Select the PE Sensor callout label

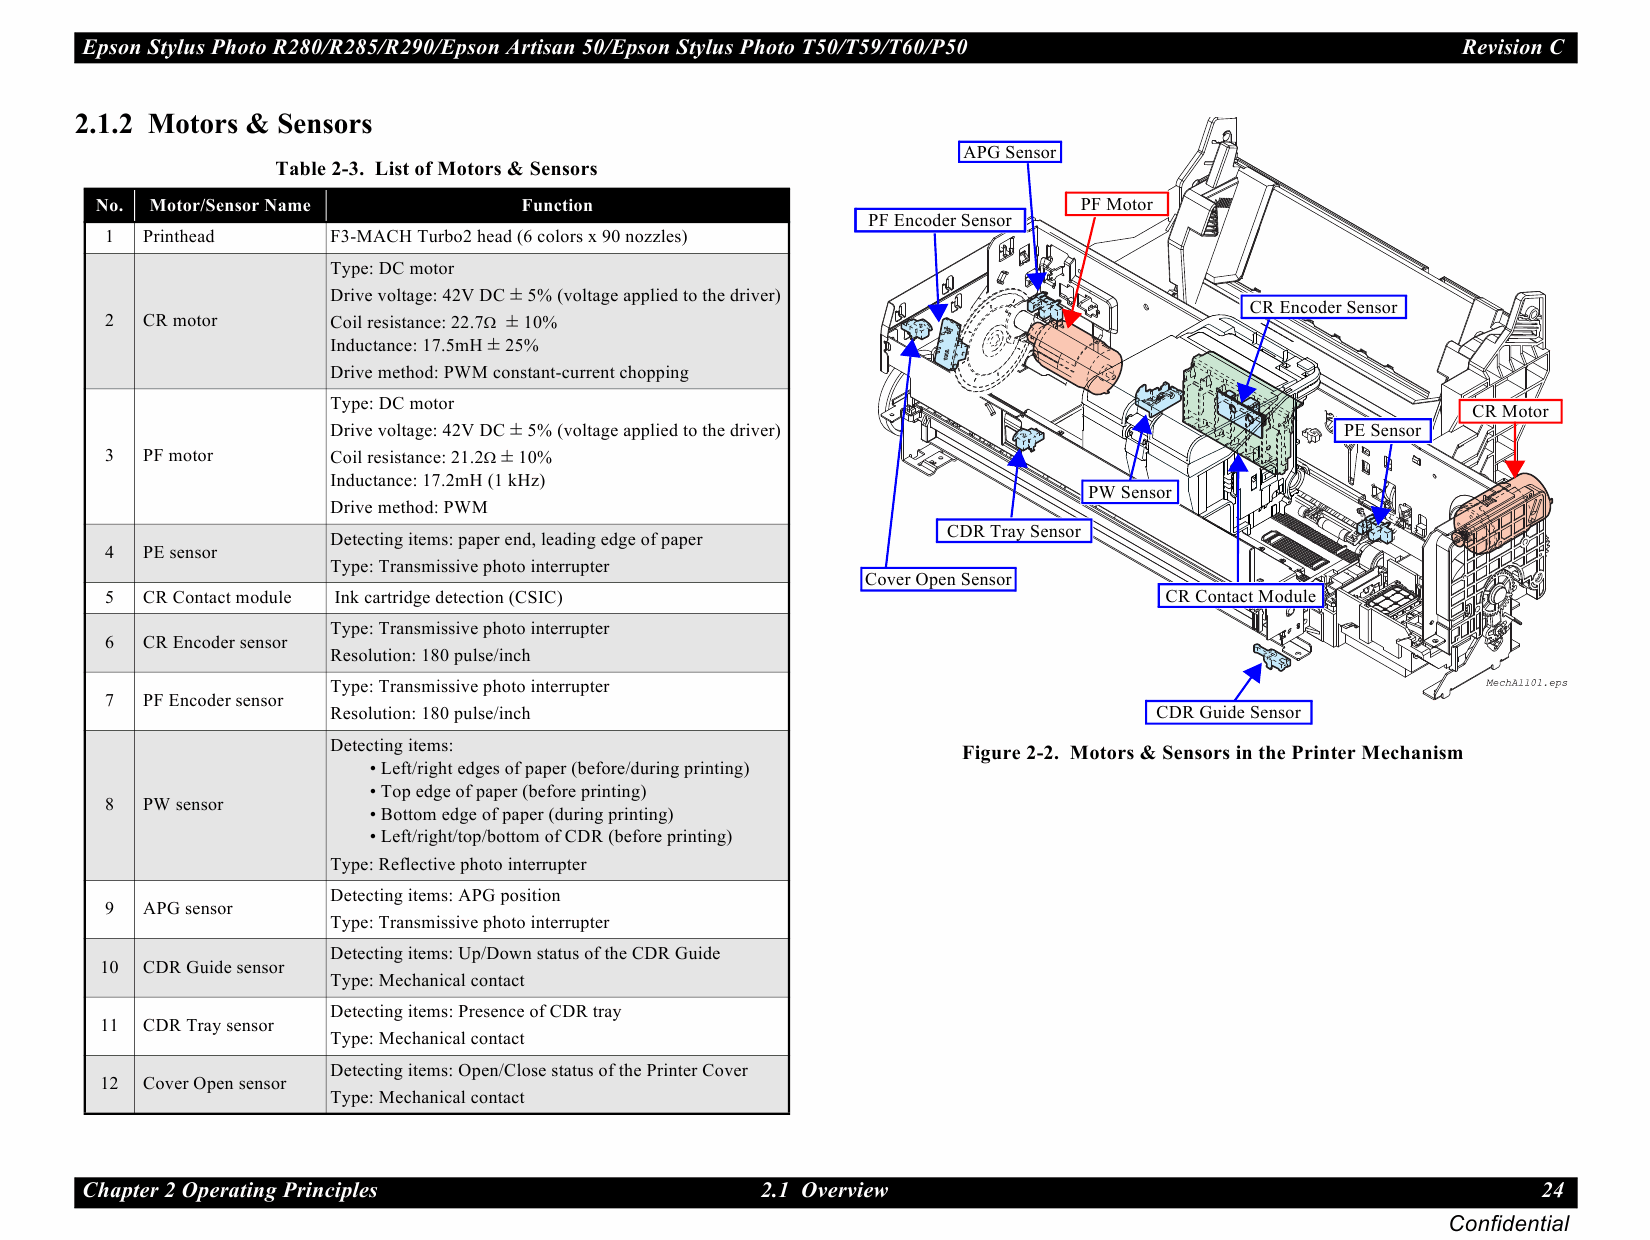click(x=1382, y=430)
